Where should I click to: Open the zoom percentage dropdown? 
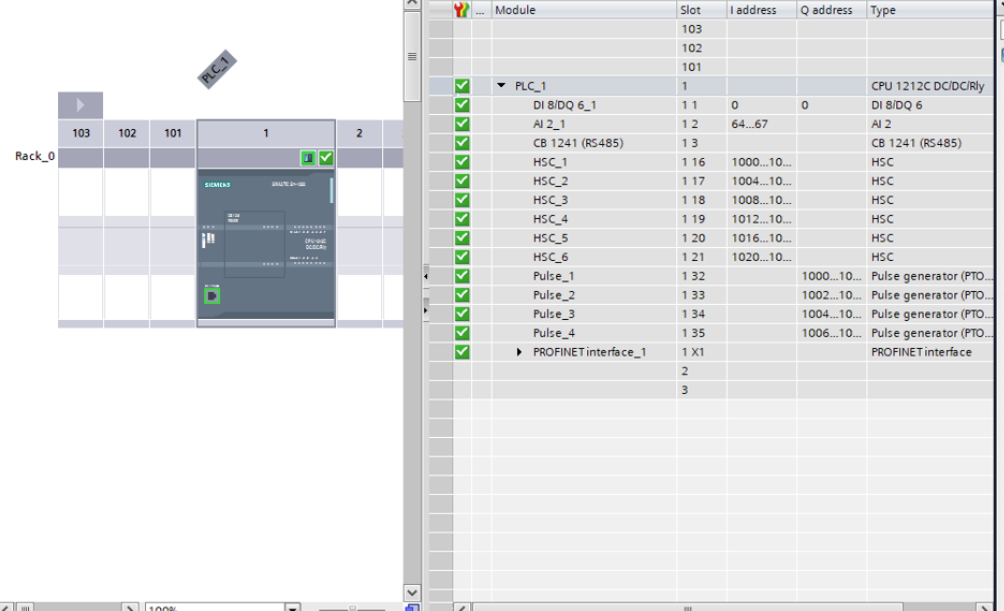click(x=292, y=606)
